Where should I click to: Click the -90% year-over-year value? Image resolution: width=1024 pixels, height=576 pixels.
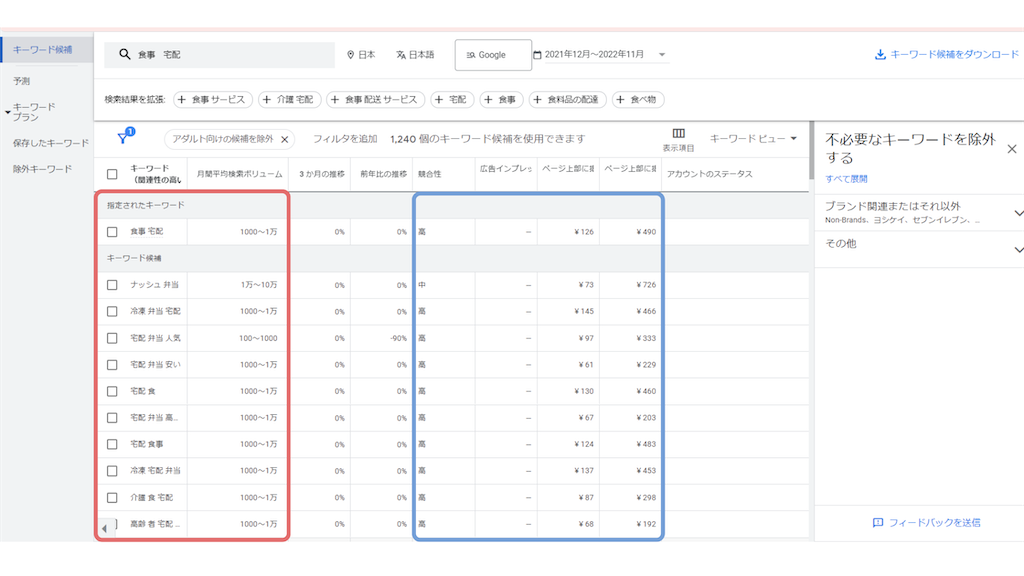pyautogui.click(x=398, y=338)
